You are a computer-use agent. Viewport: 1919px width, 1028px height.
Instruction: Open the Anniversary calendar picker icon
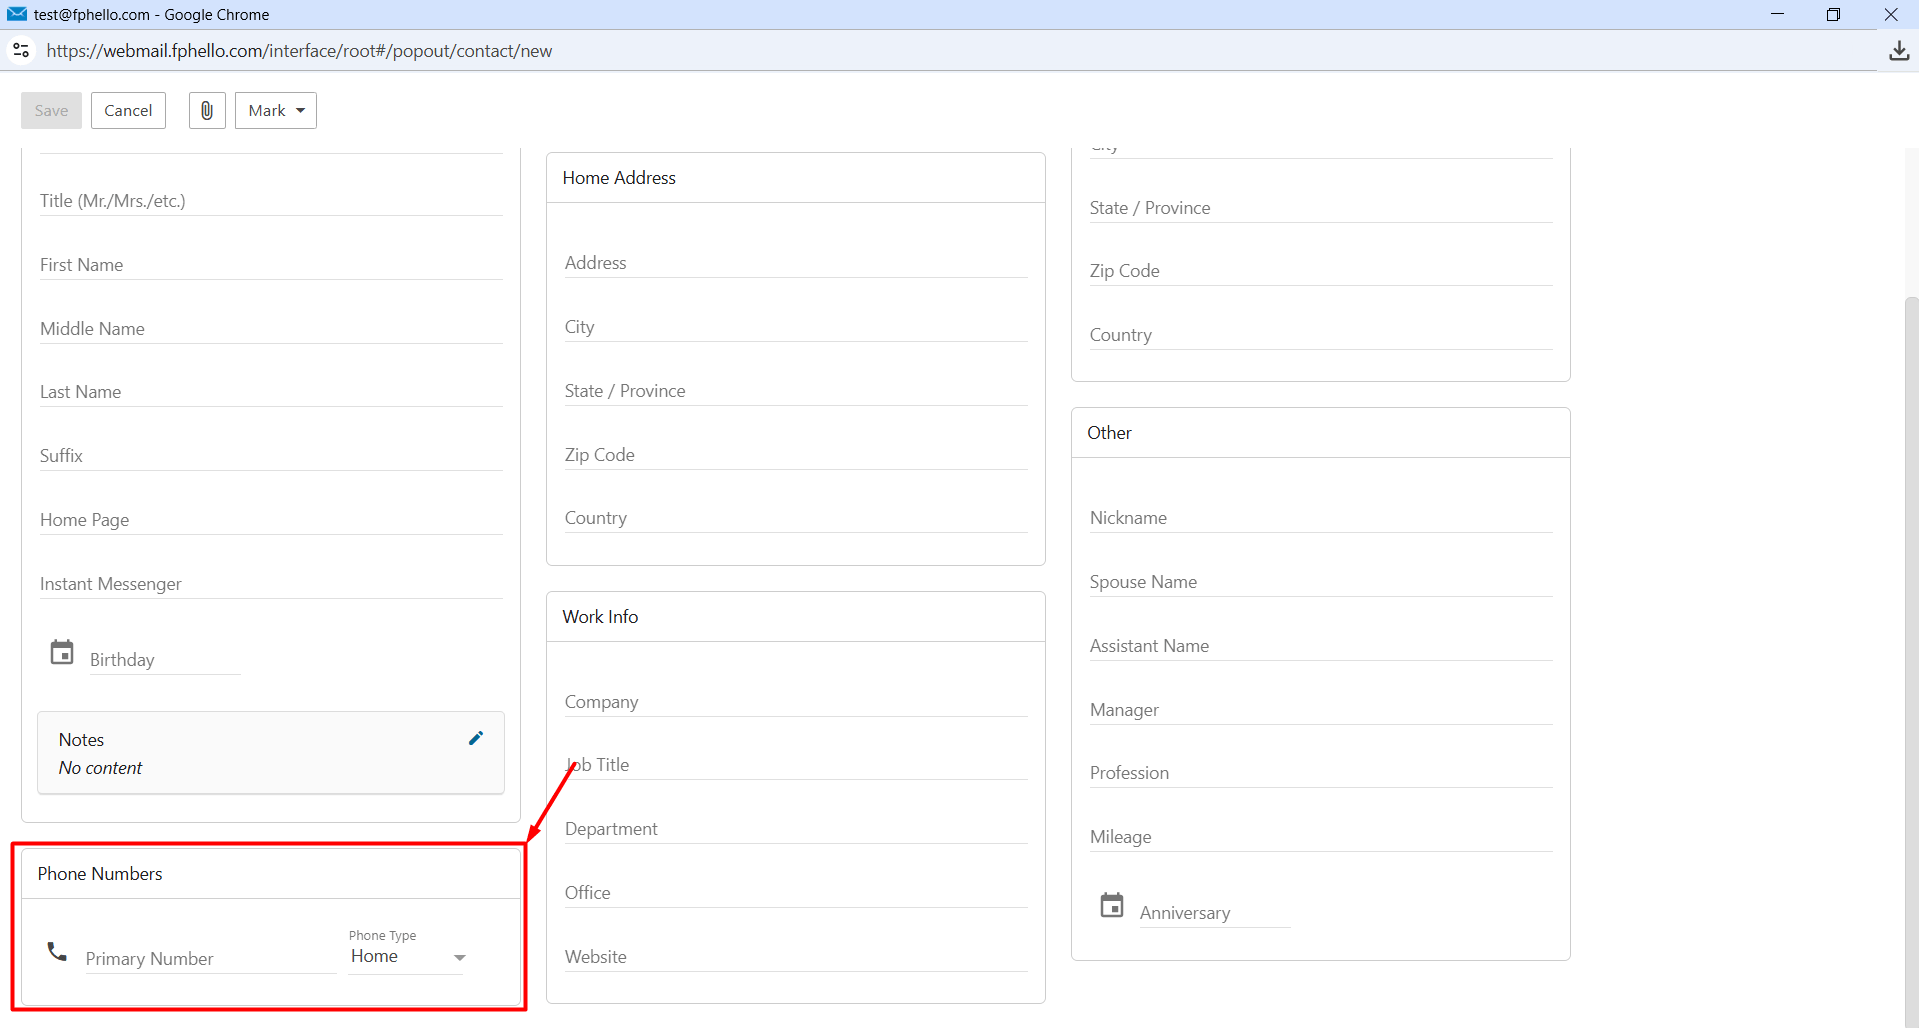click(1112, 906)
